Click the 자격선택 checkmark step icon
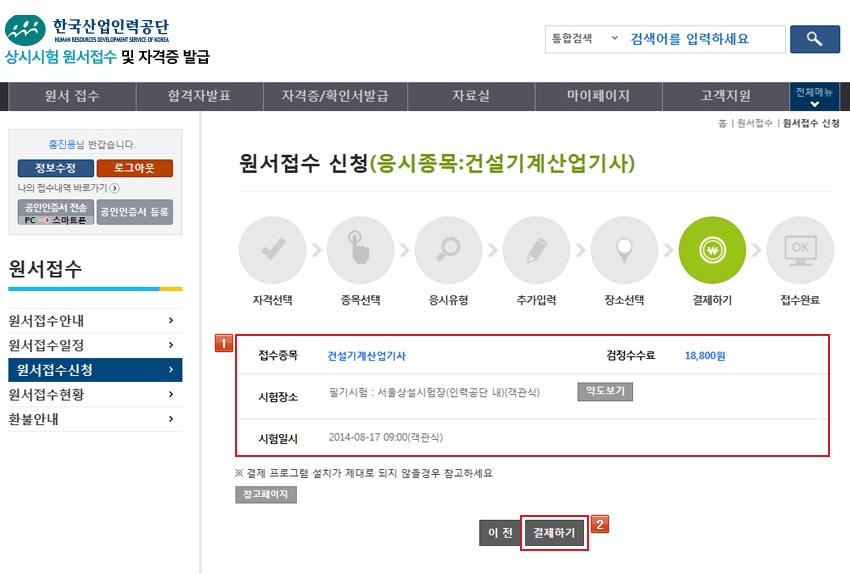 click(272, 250)
